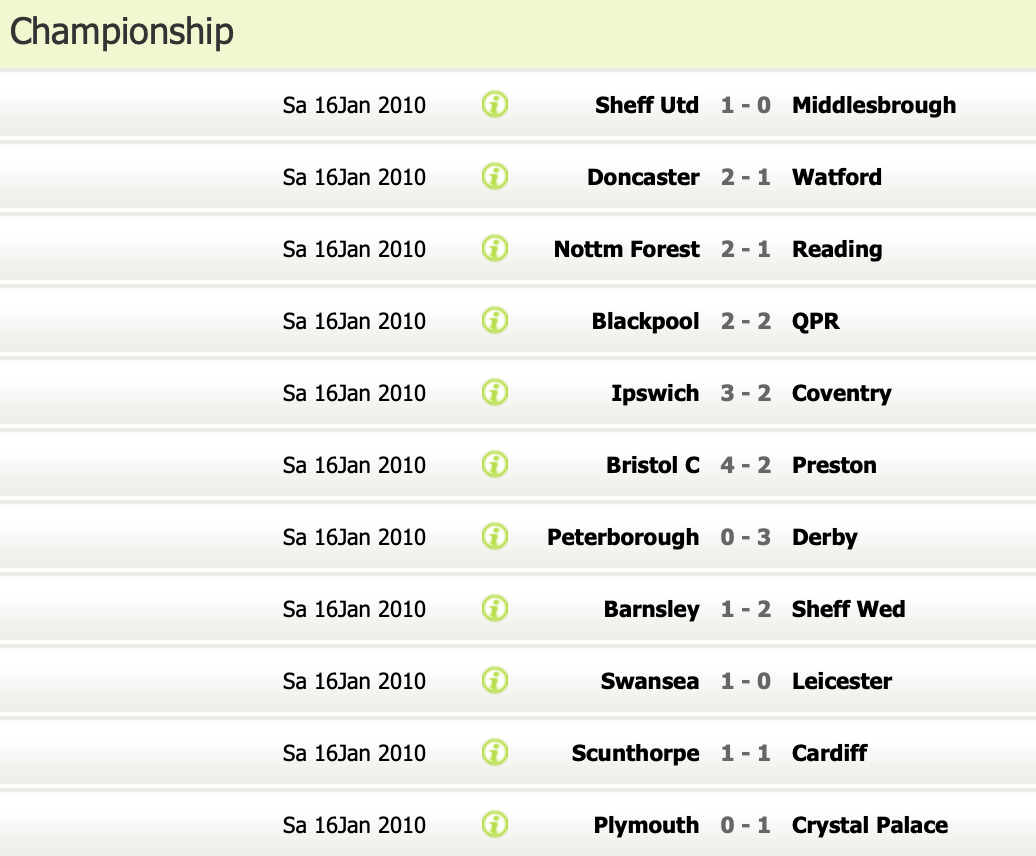
Task: Open the Middlesbrough team link
Action: pyautogui.click(x=873, y=105)
